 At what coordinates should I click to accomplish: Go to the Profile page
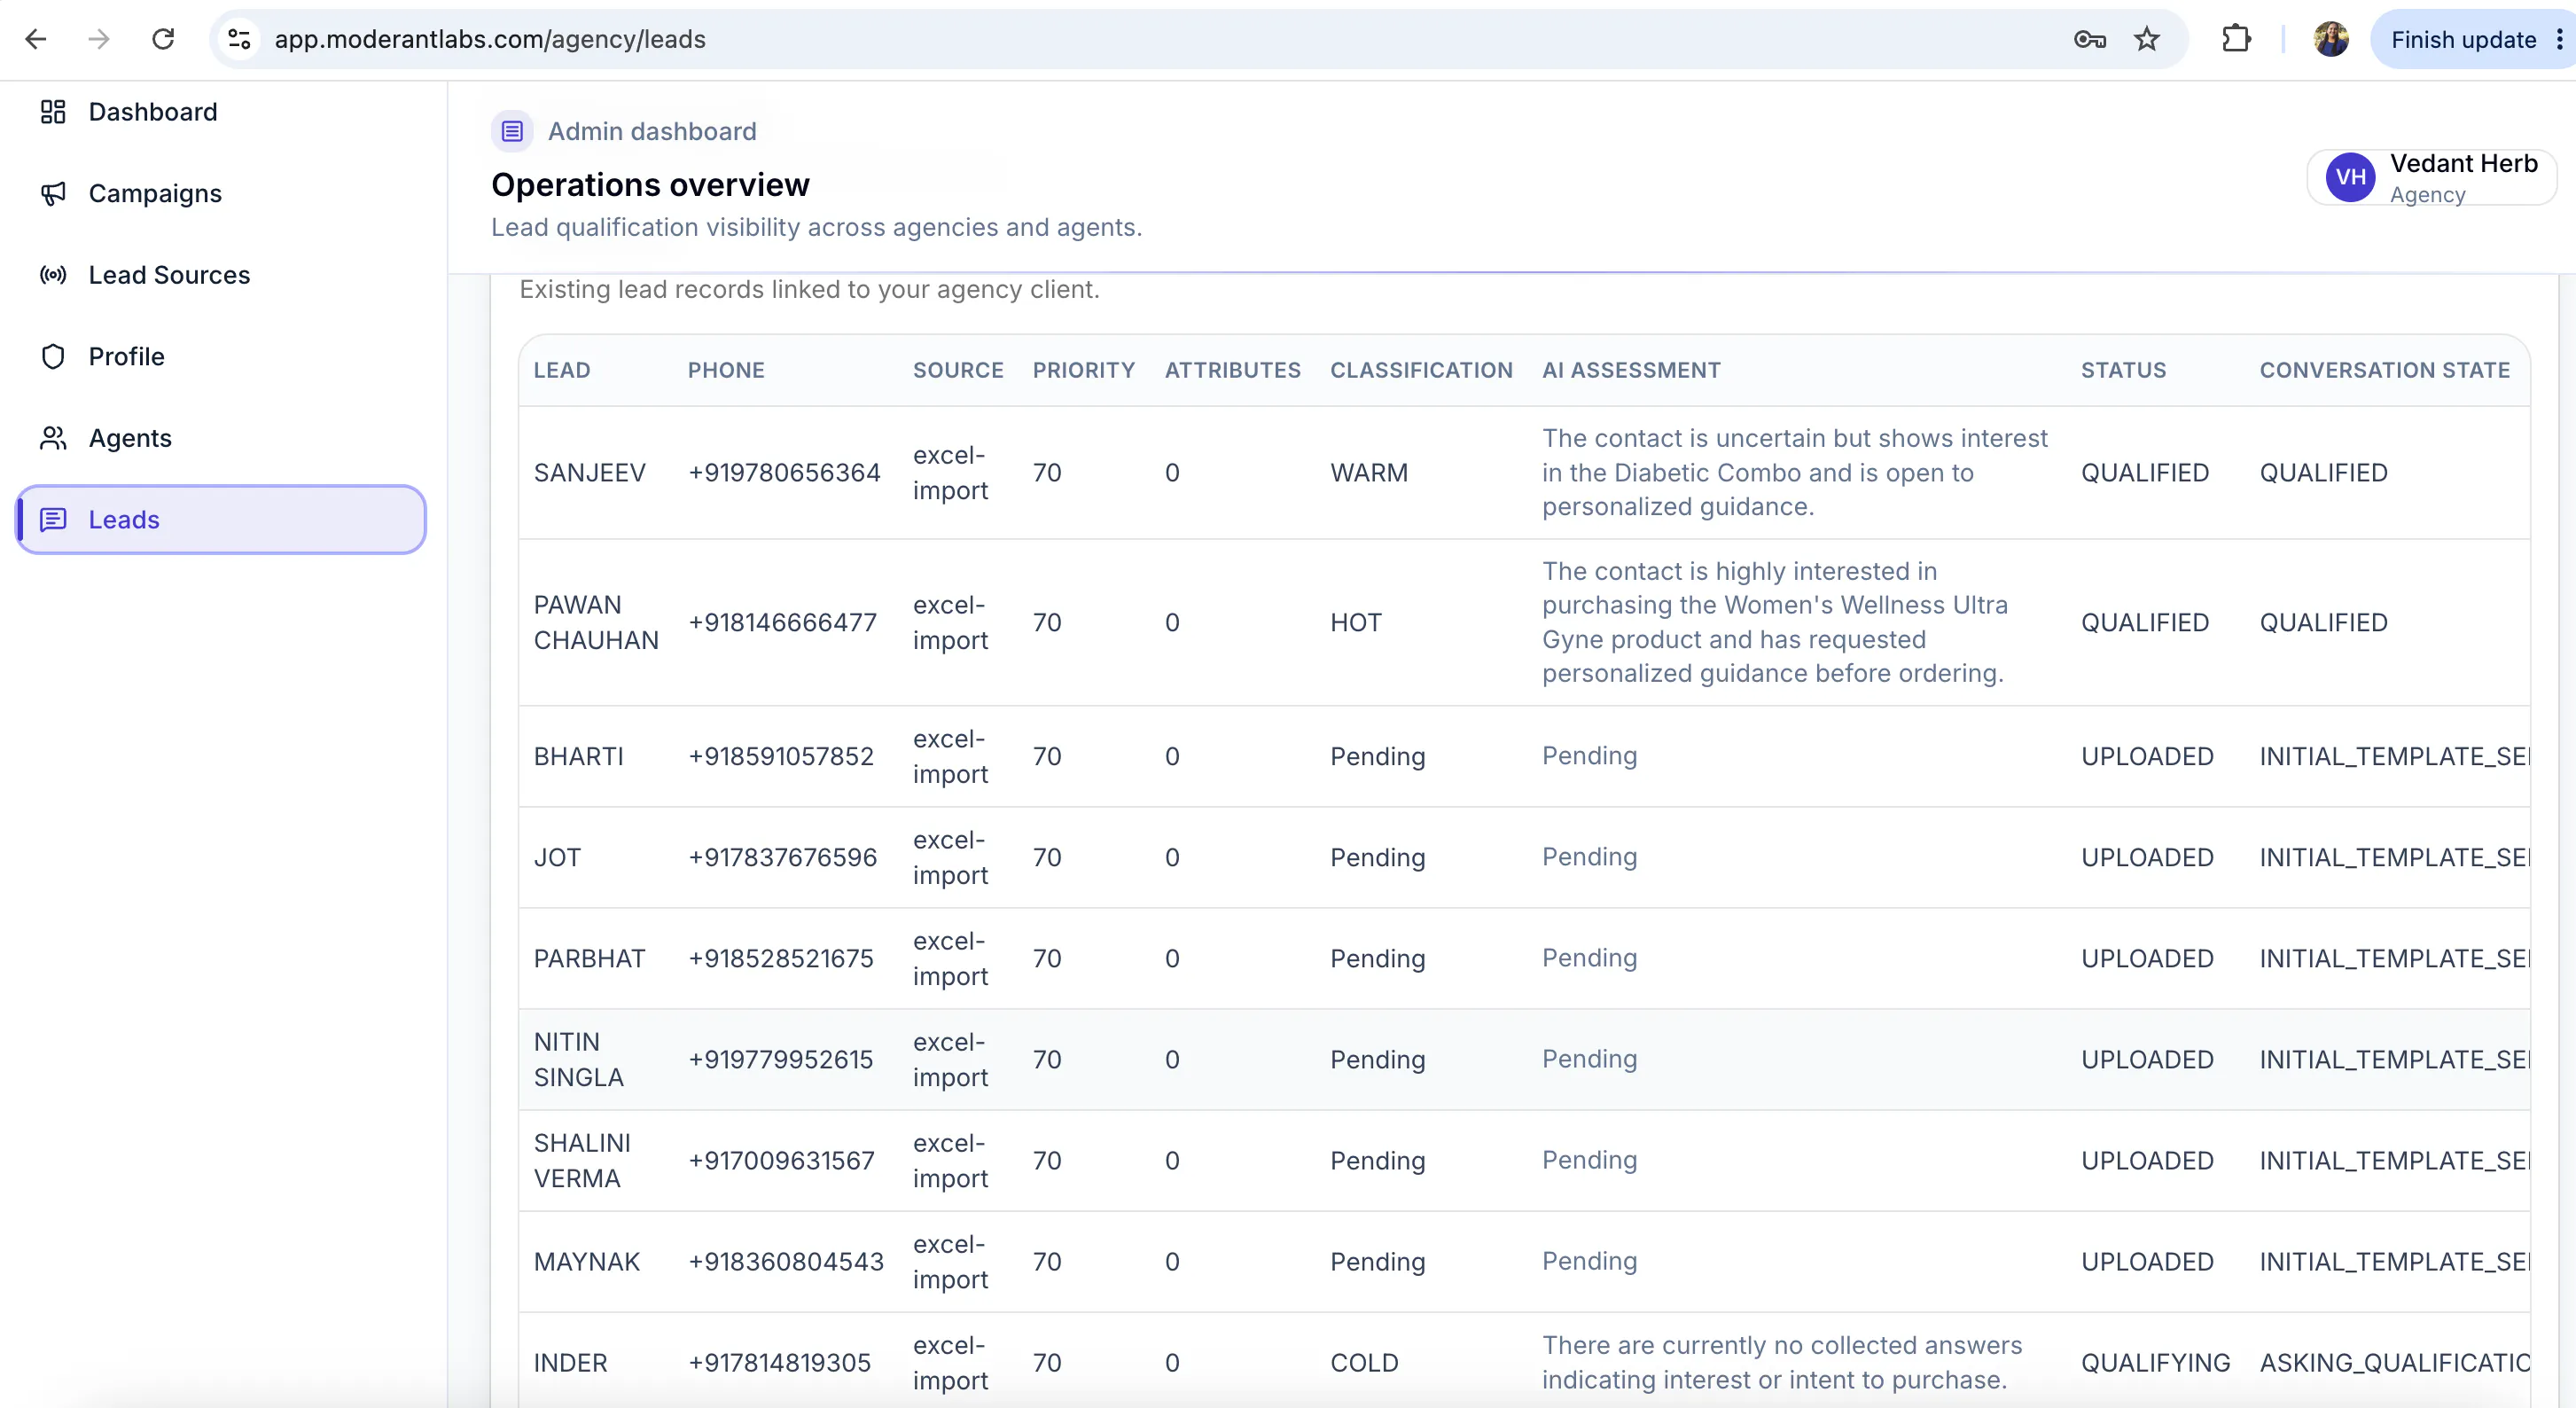pyautogui.click(x=222, y=356)
